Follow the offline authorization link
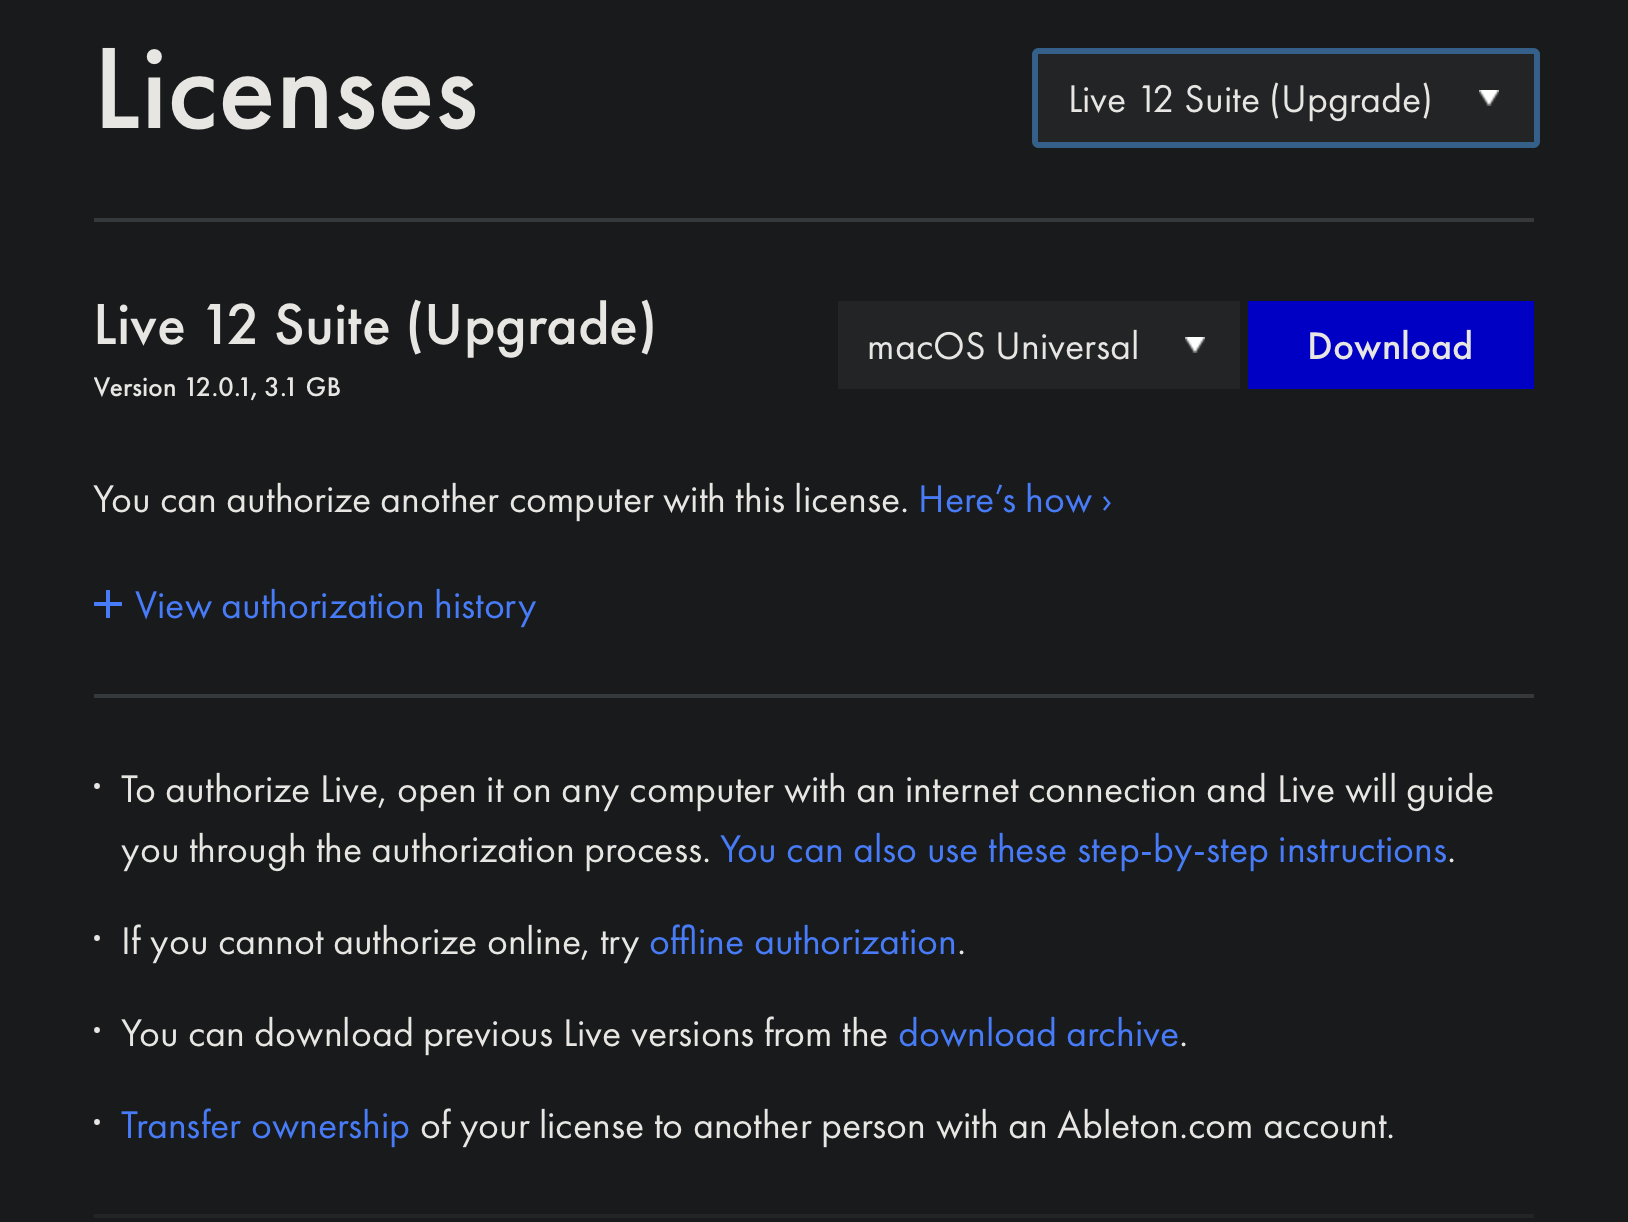The height and width of the screenshot is (1222, 1628). 803,942
